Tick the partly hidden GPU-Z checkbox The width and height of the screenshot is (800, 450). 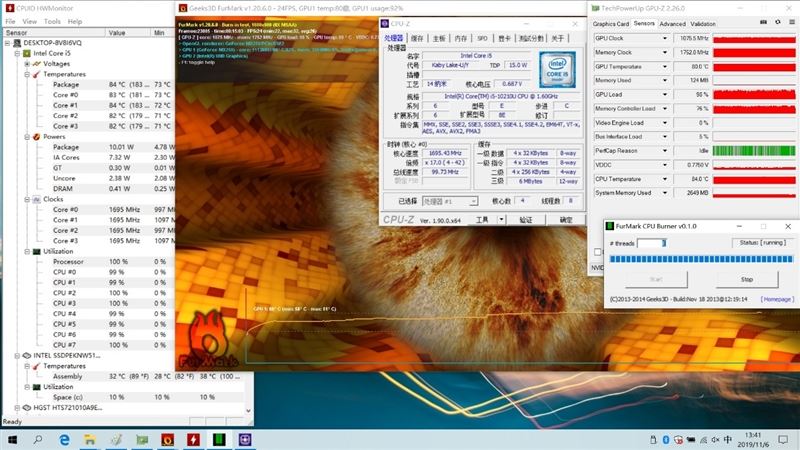point(597,252)
